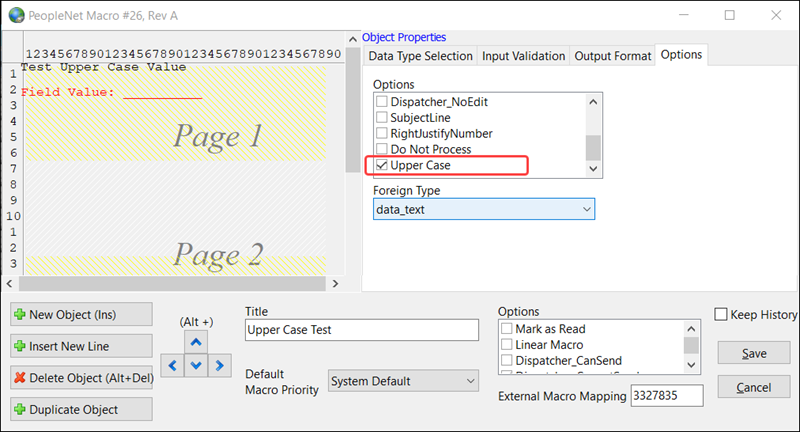Click the PeopleNet globe icon in title bar

[16, 15]
